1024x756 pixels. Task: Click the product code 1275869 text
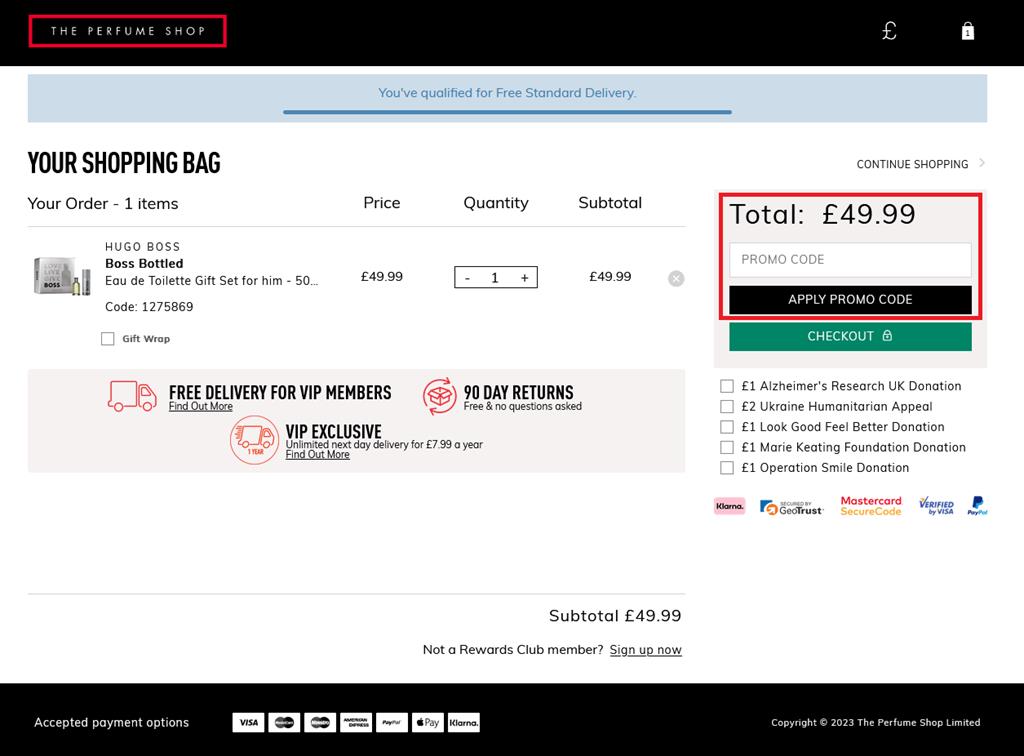click(149, 307)
